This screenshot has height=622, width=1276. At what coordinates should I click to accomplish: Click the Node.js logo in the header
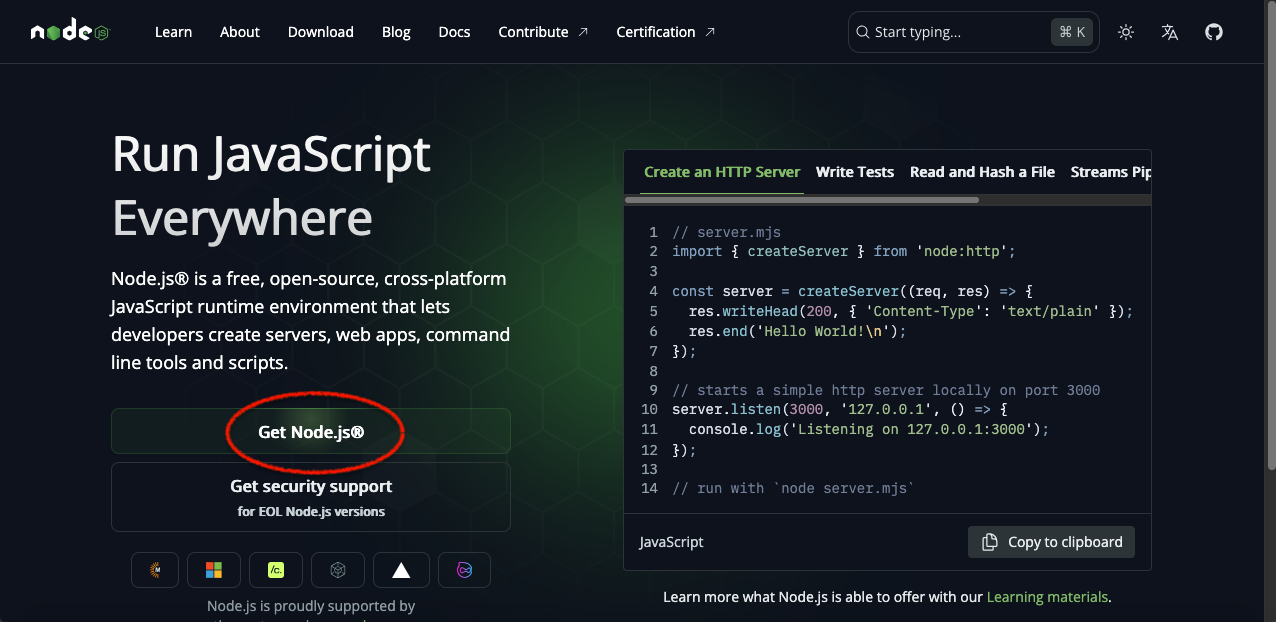click(69, 32)
